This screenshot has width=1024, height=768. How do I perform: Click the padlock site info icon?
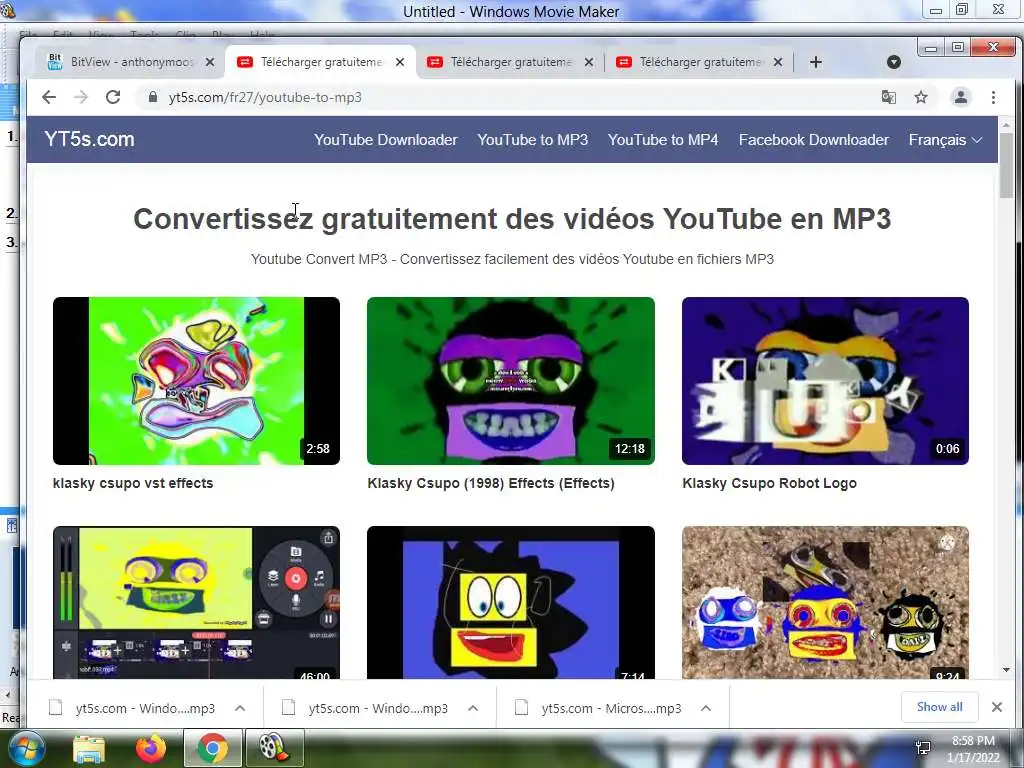coord(153,97)
